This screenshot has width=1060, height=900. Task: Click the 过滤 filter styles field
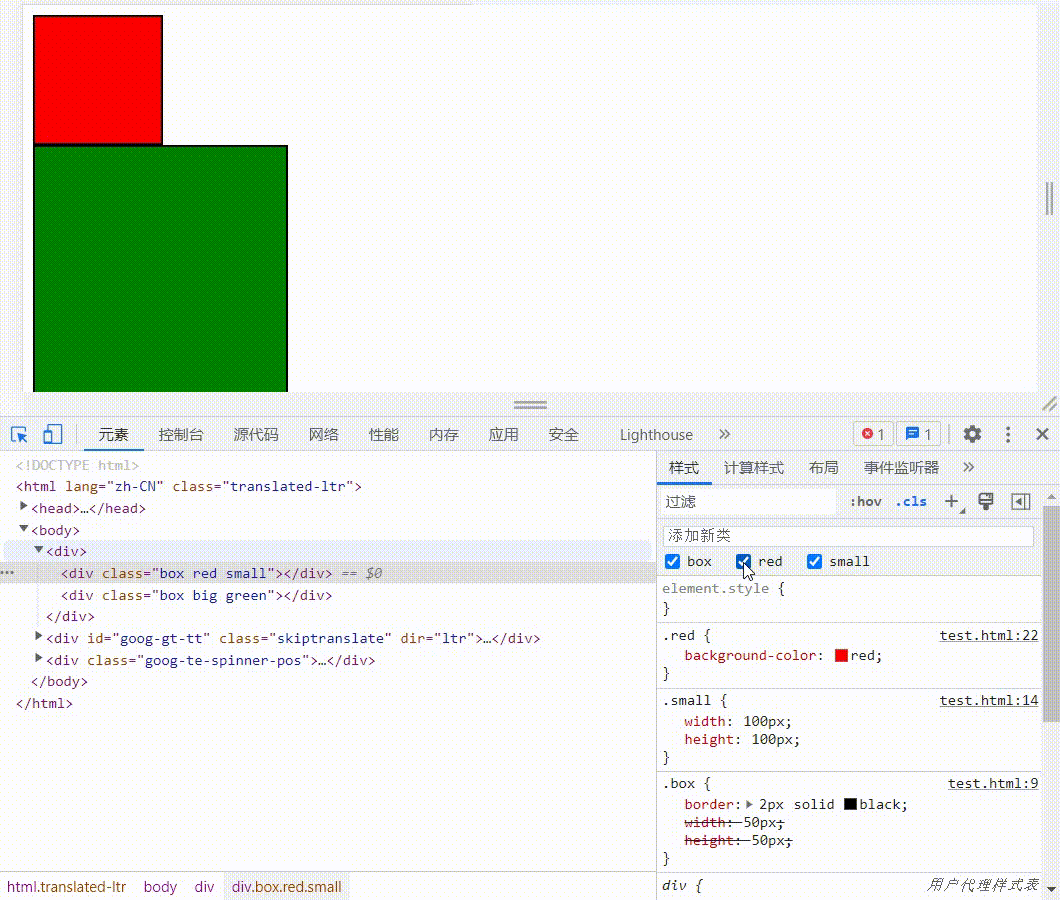tap(749, 501)
